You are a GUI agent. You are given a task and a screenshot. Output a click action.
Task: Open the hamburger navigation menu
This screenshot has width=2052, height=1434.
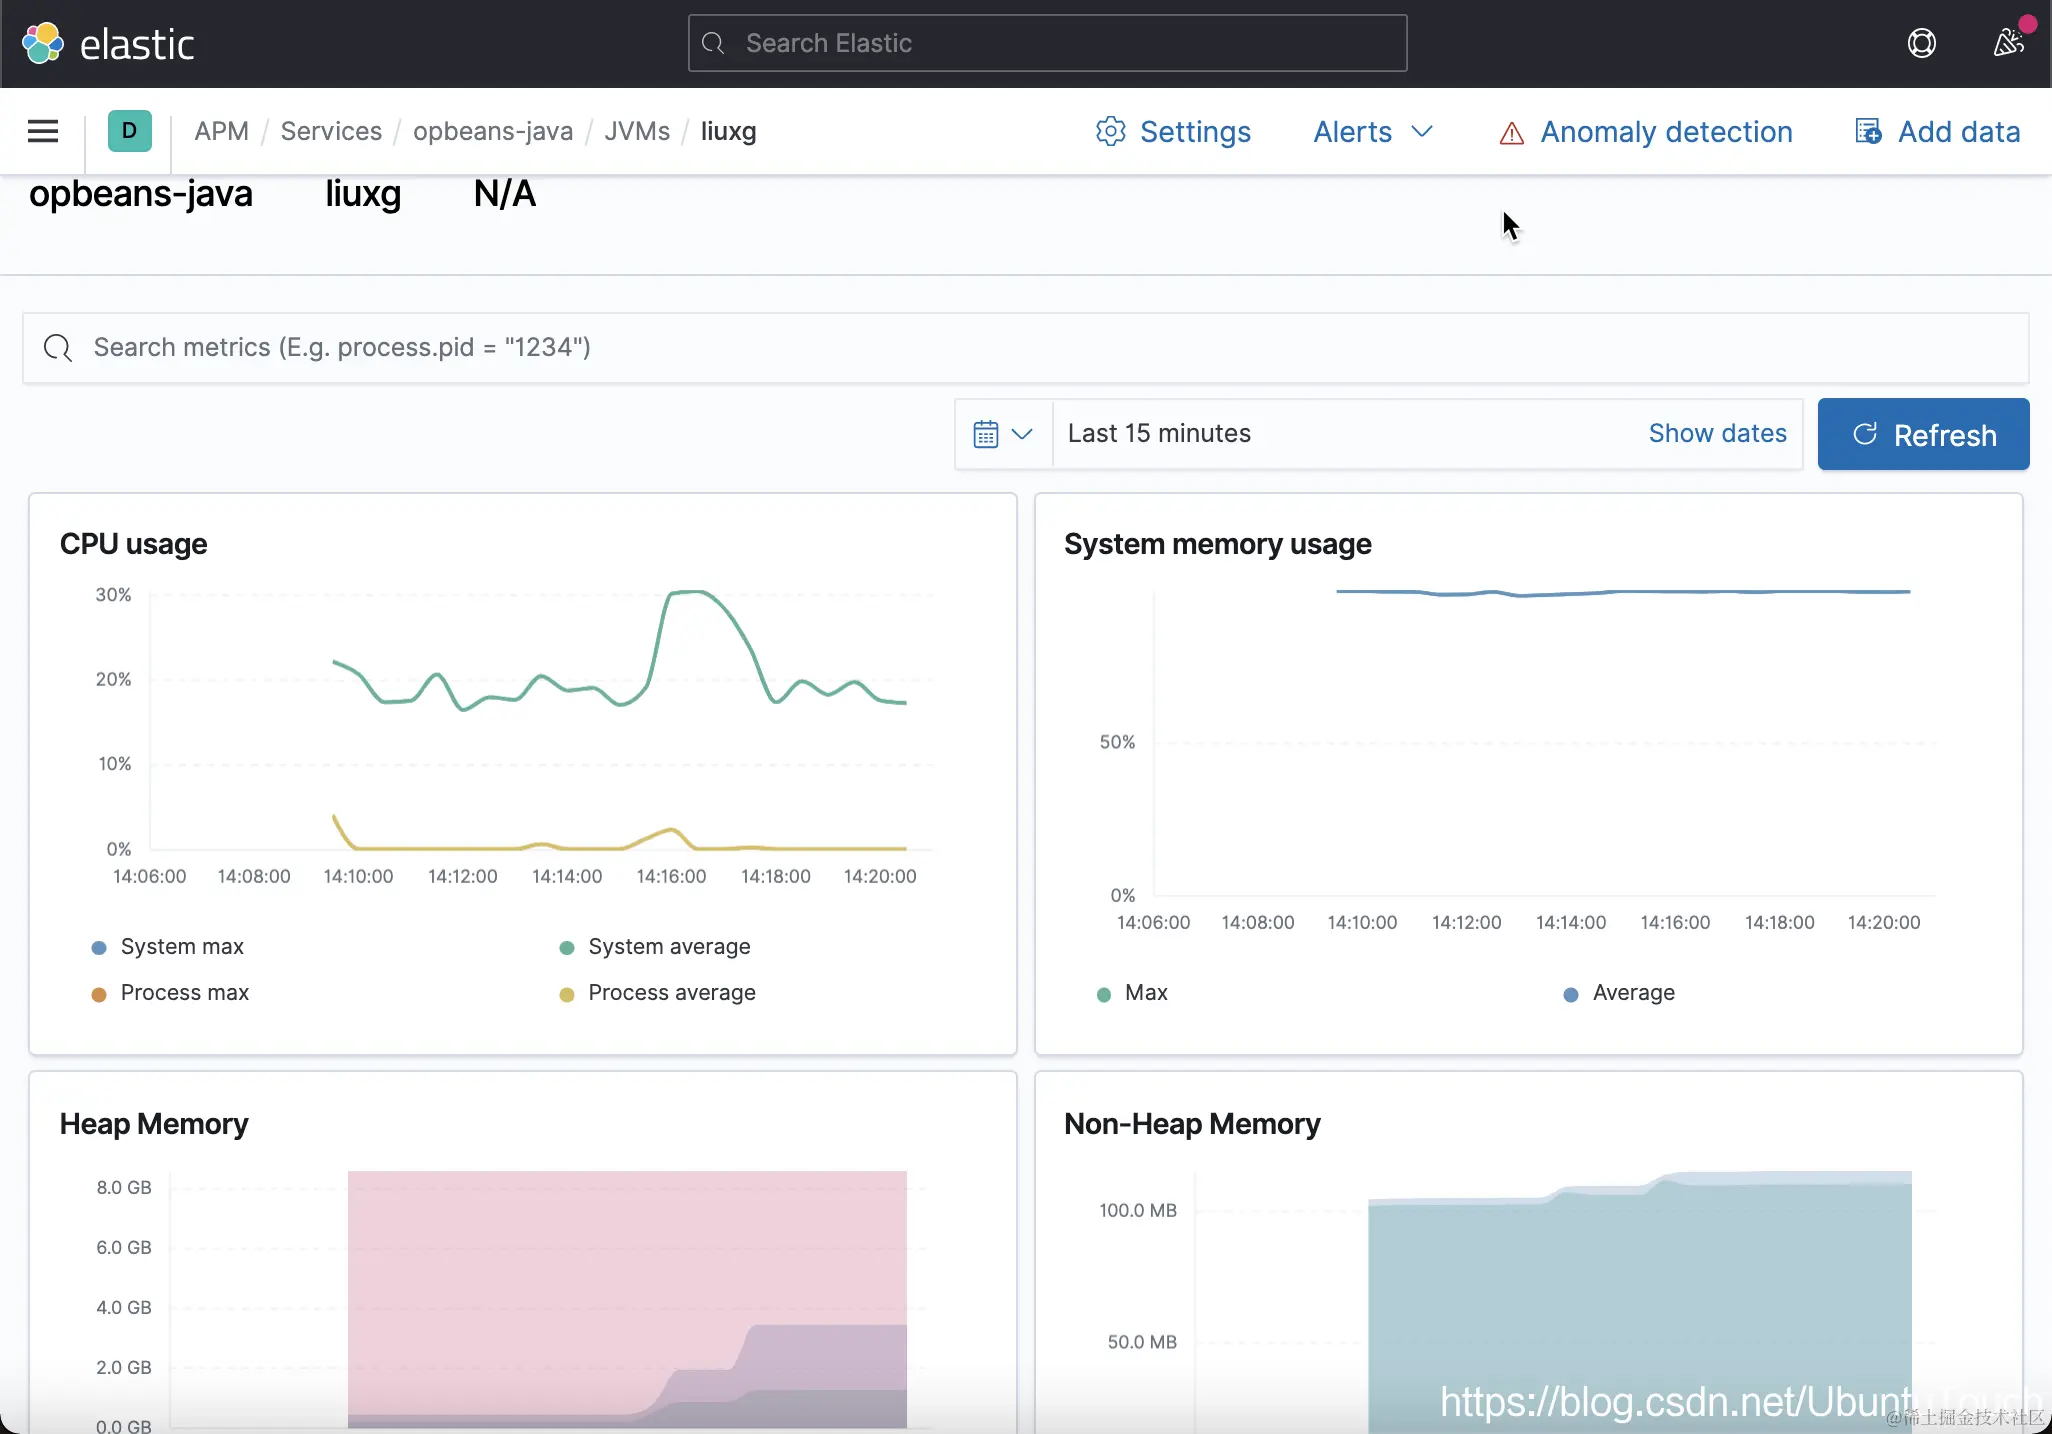pyautogui.click(x=43, y=131)
